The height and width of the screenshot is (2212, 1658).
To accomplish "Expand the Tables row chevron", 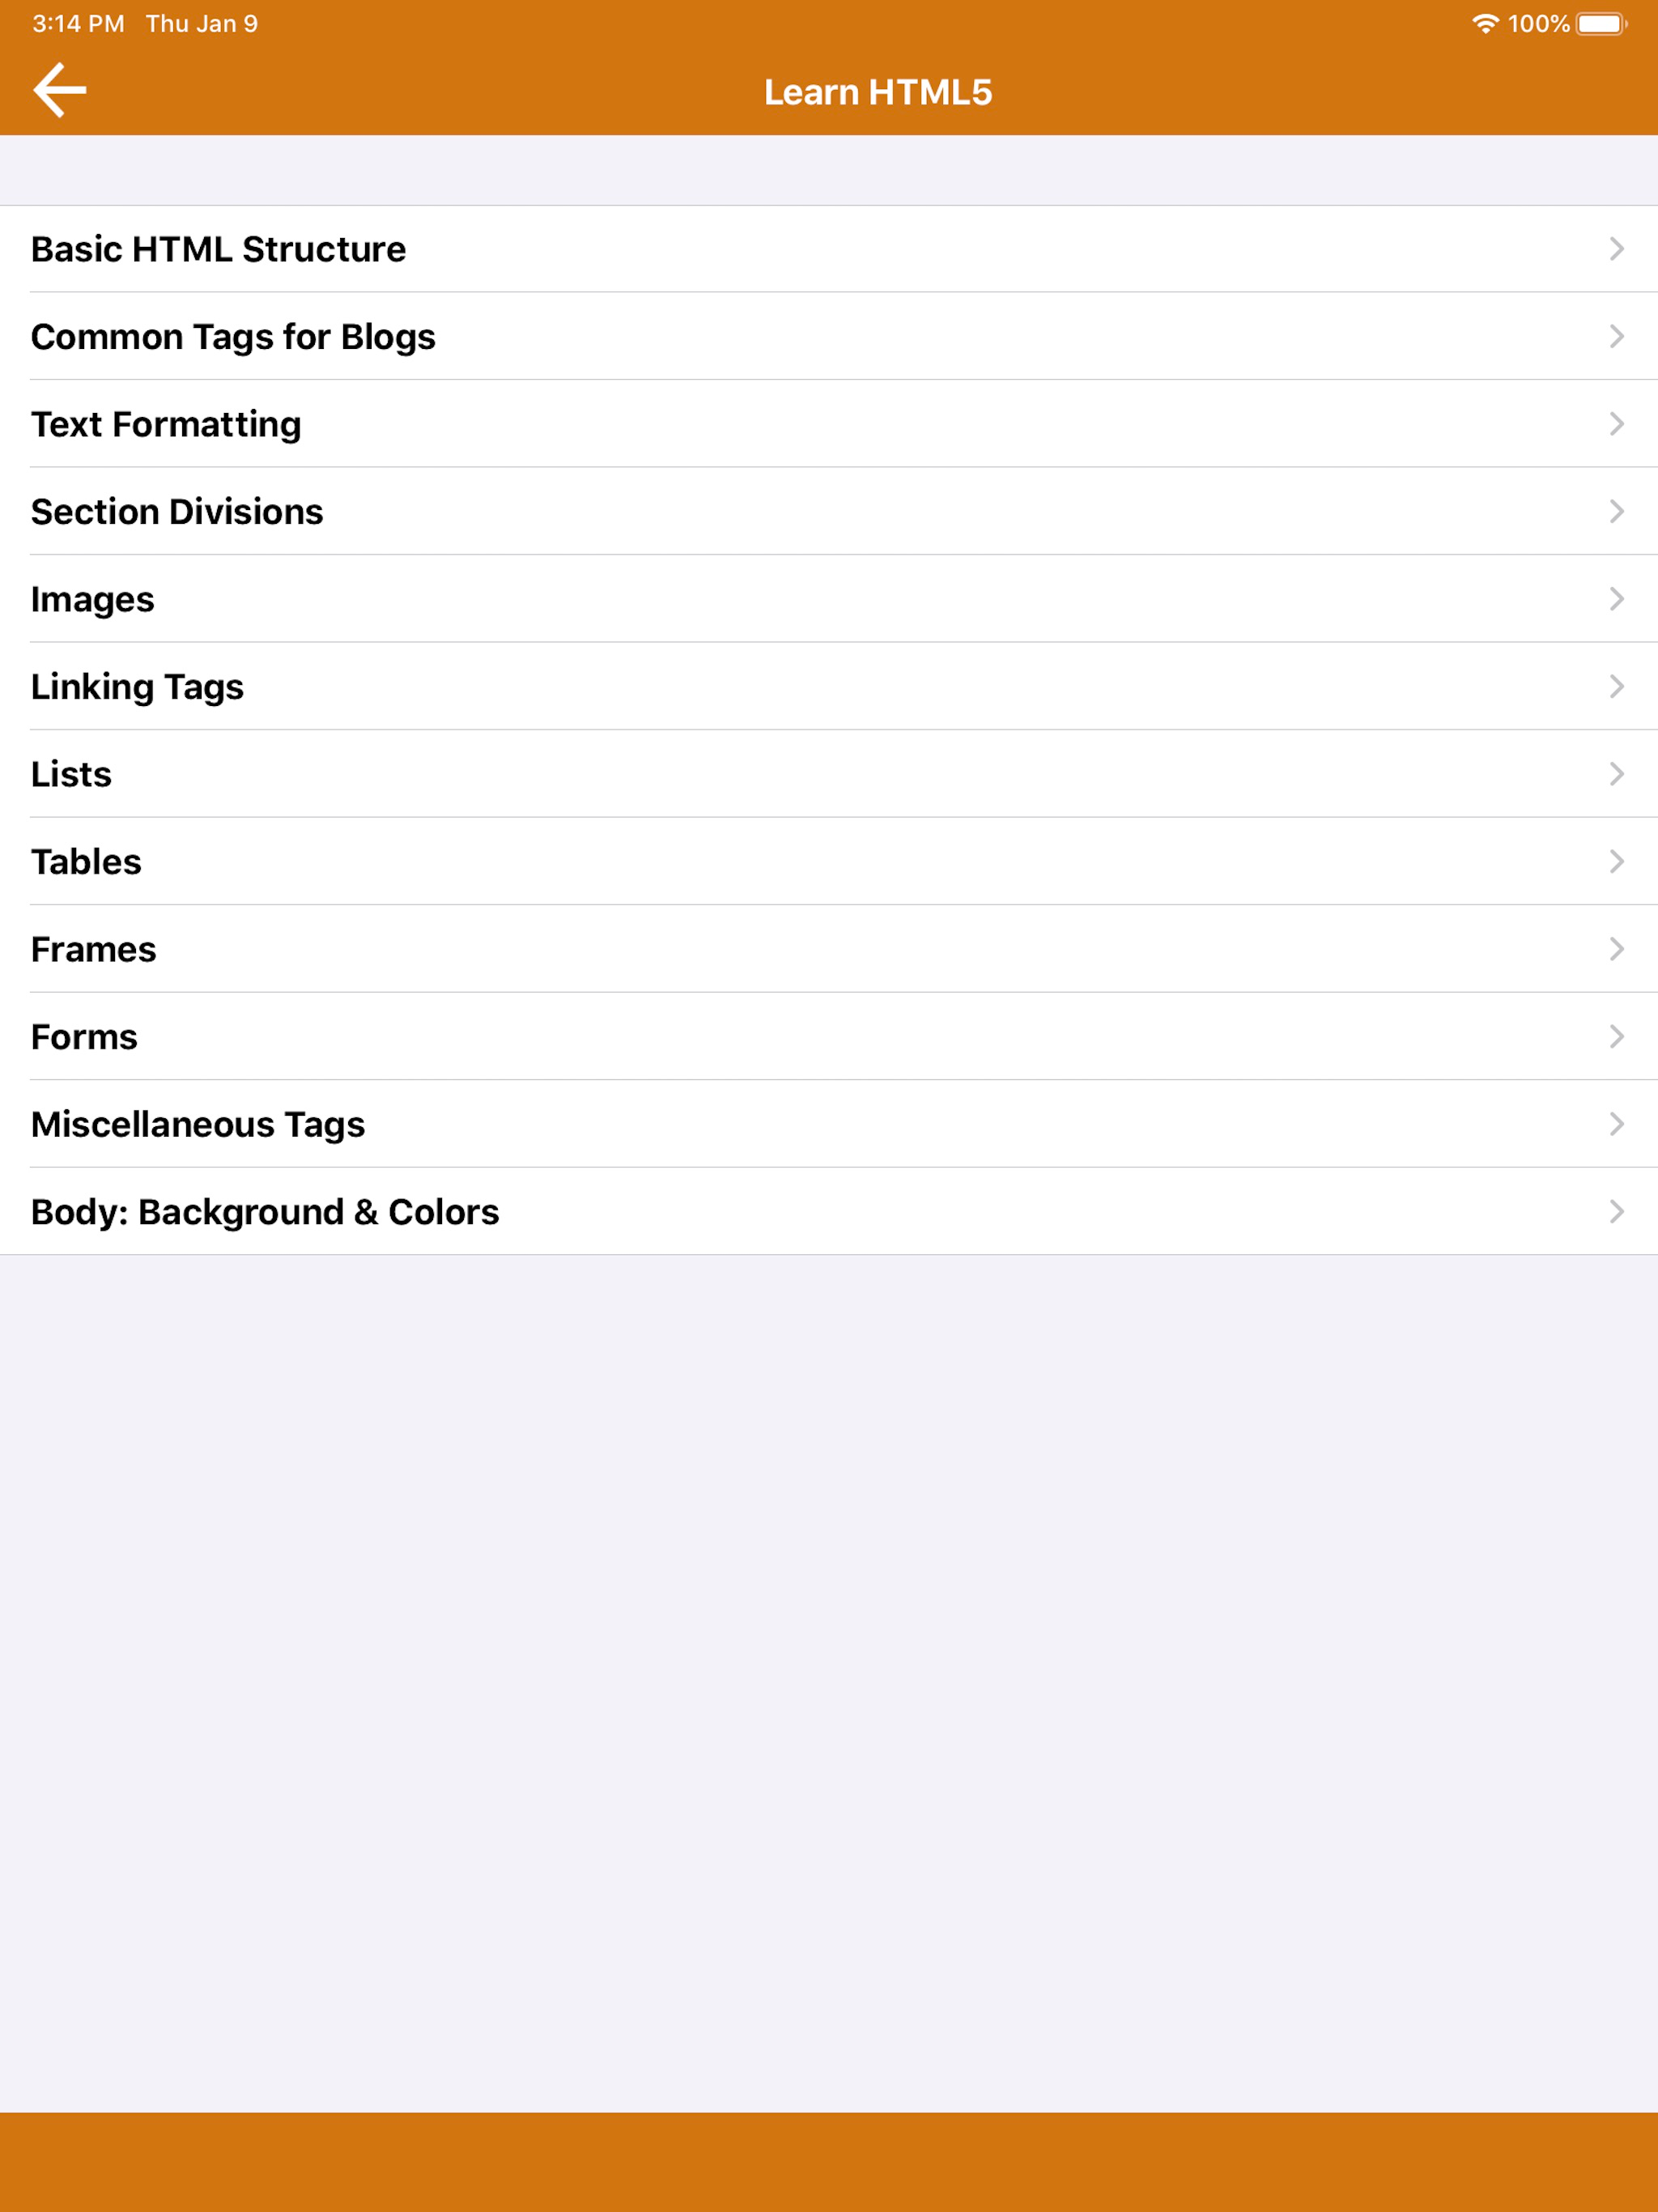I will (1616, 861).
